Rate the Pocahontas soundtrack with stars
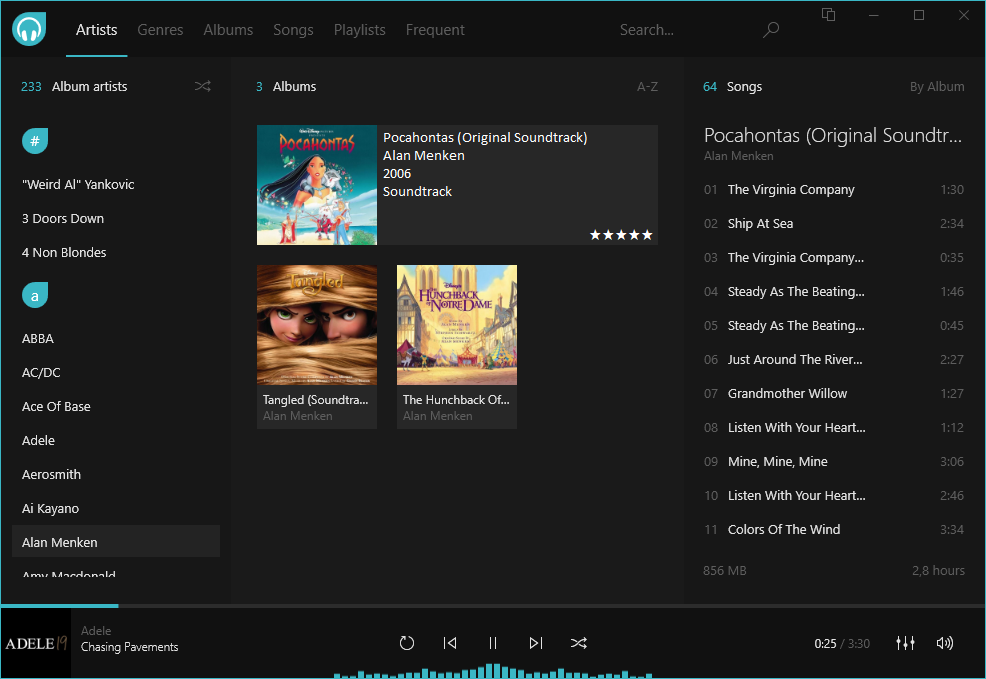The height and width of the screenshot is (679, 986). click(x=620, y=234)
